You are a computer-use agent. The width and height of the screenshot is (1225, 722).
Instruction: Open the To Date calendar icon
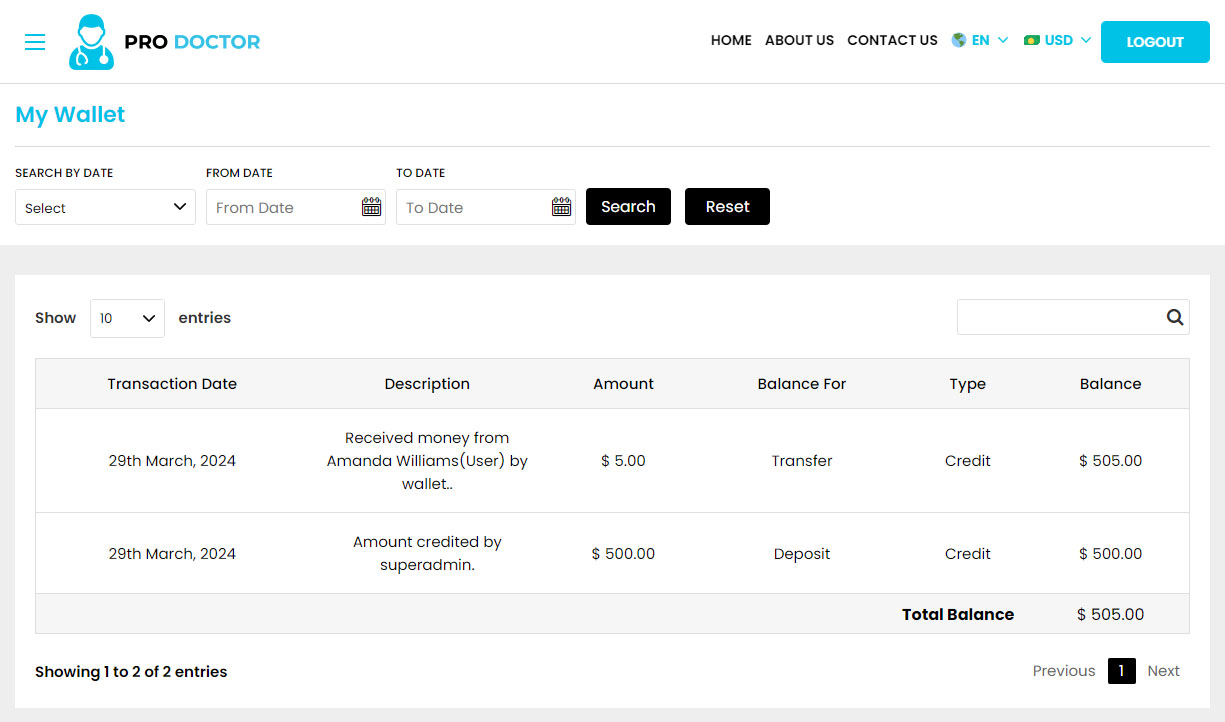tap(561, 207)
